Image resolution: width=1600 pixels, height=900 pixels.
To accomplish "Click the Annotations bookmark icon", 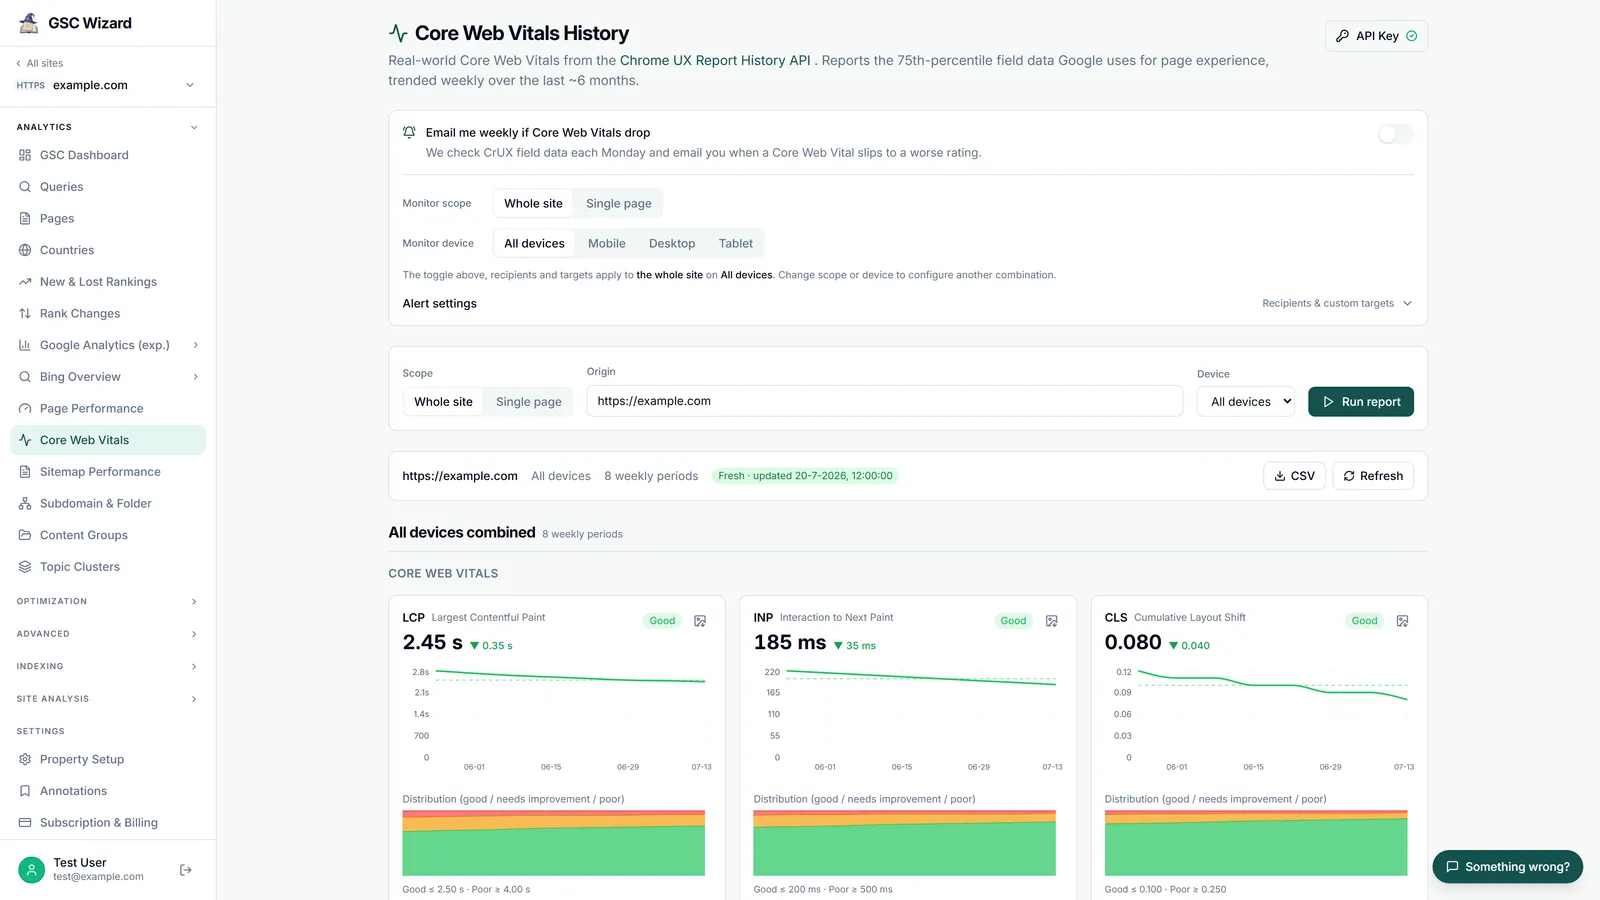I will pos(25,791).
